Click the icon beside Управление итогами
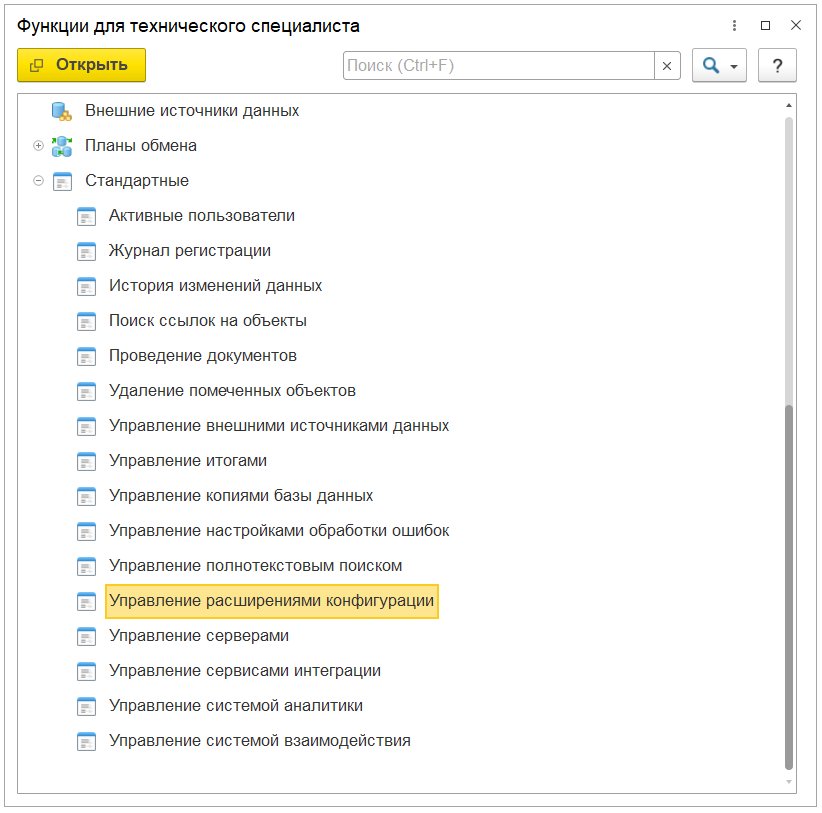Viewport: 822px width, 813px height. pyautogui.click(x=87, y=461)
